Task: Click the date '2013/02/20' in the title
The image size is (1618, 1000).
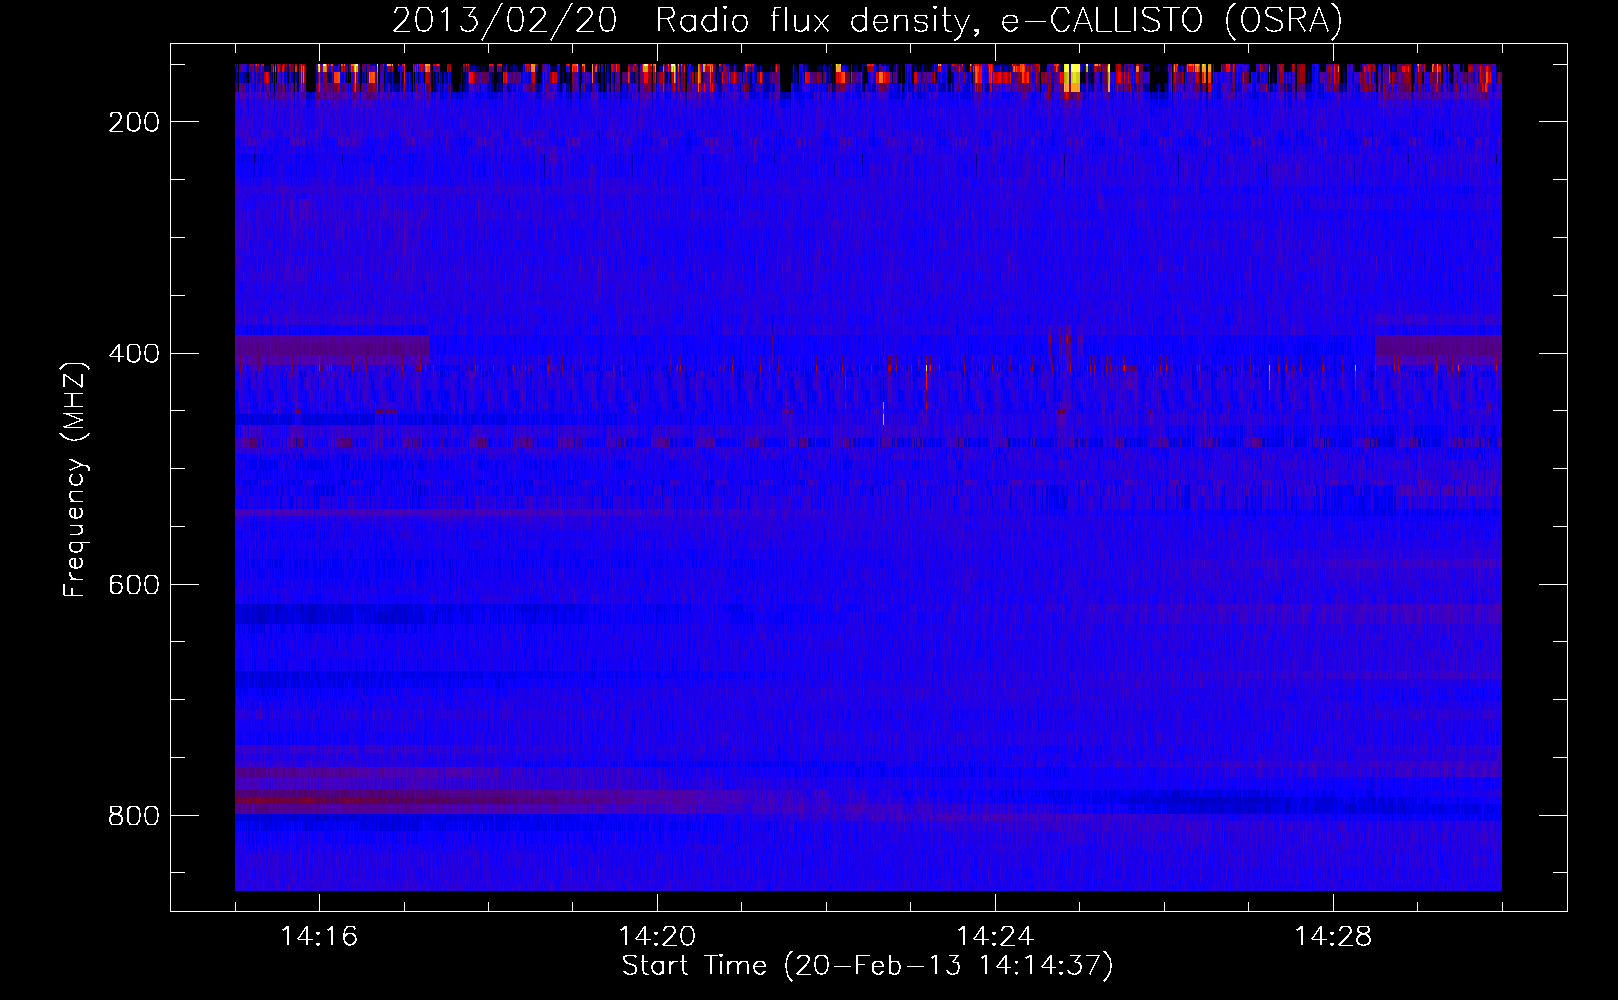Action: 504,21
